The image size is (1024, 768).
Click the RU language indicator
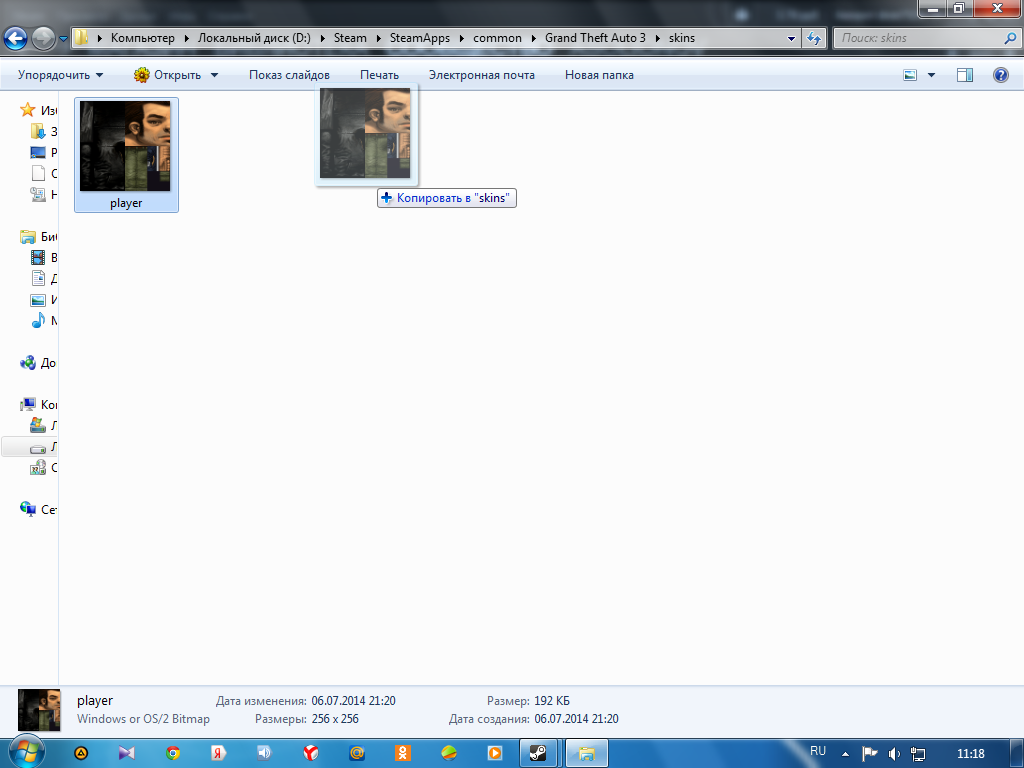click(818, 751)
